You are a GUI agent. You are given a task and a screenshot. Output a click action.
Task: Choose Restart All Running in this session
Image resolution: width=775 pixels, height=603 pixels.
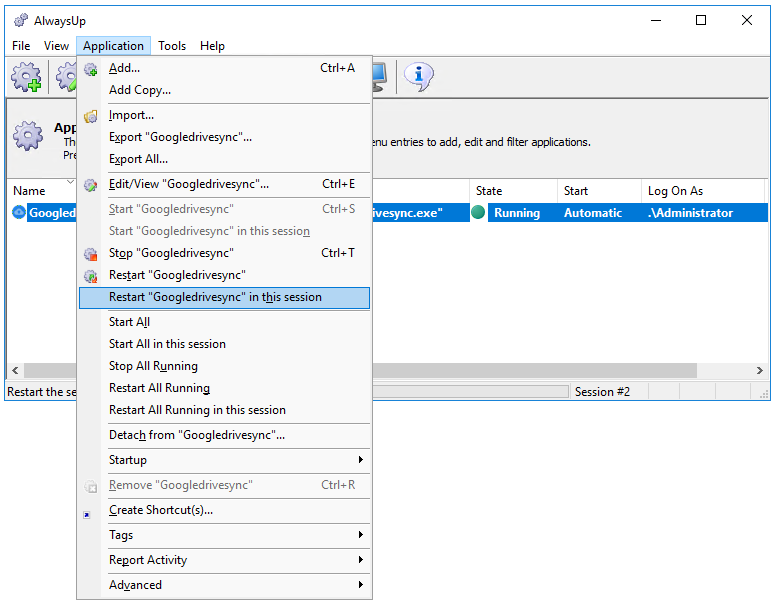[x=224, y=410]
